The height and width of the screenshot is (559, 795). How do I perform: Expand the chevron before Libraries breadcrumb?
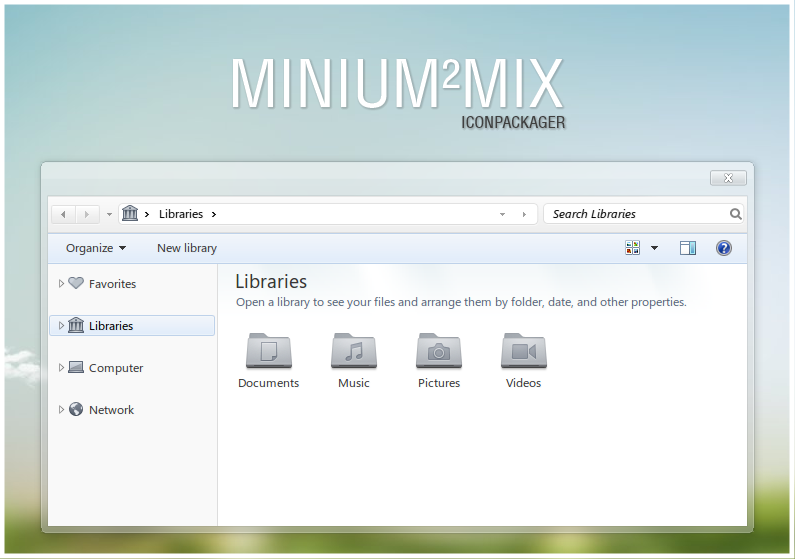(147, 214)
